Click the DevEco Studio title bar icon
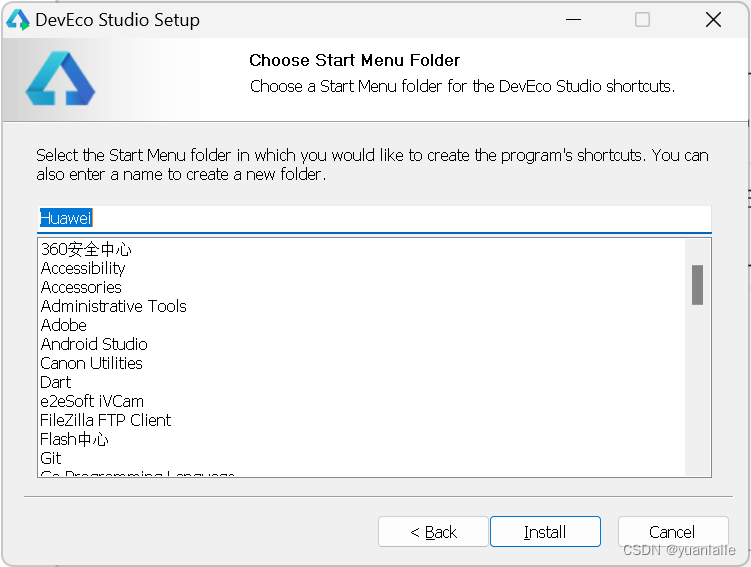This screenshot has height=567, width=751. pos(18,20)
